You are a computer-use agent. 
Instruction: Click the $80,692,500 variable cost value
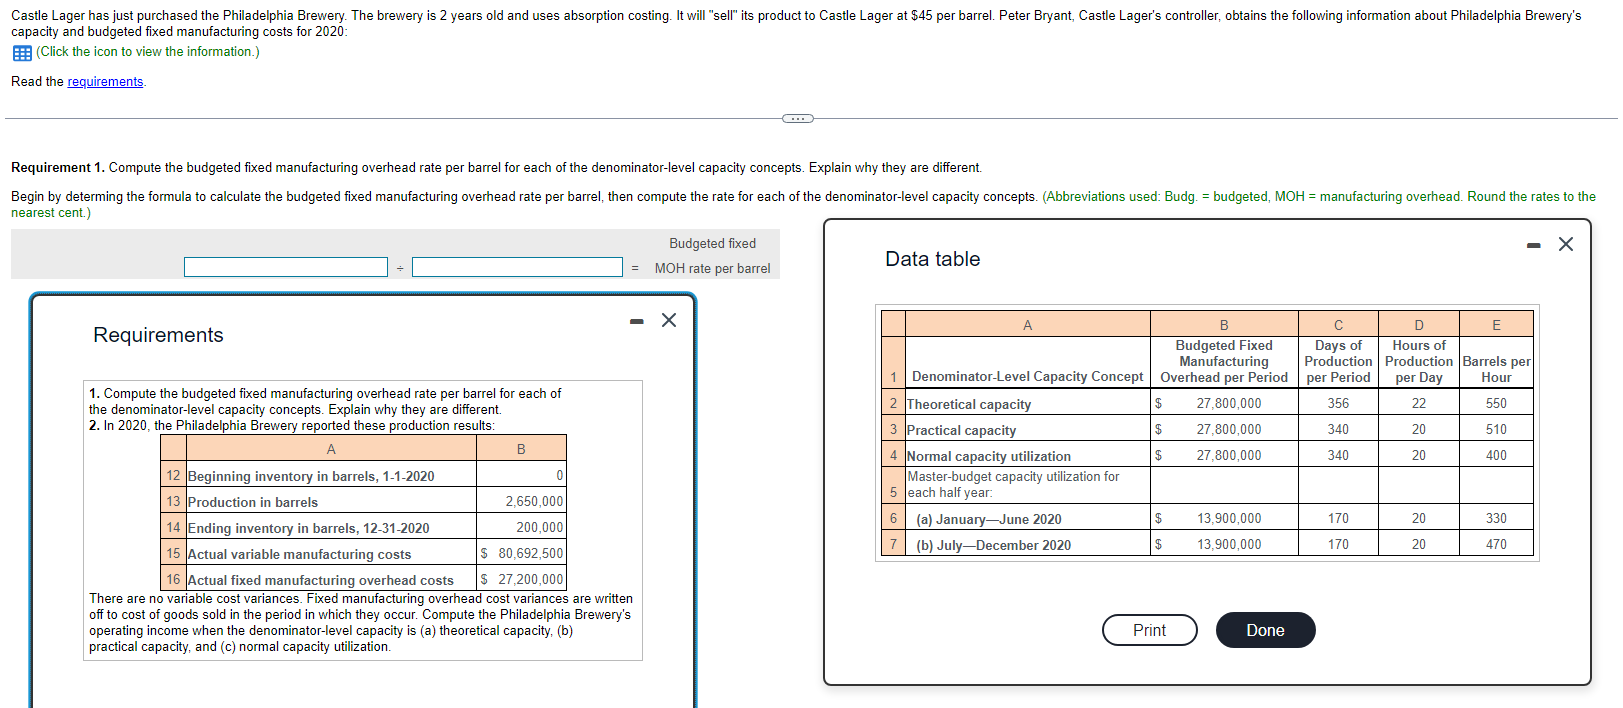522,553
